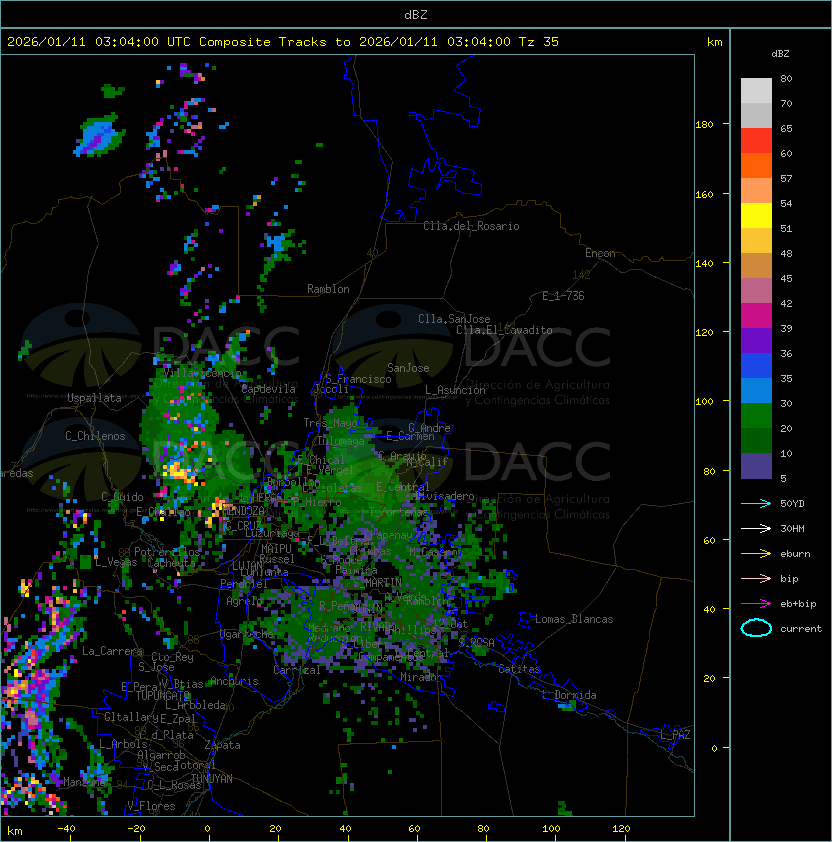The height and width of the screenshot is (842, 832).
Task: Click the 'km' label at bottom-left corner
Action: click(x=15, y=831)
